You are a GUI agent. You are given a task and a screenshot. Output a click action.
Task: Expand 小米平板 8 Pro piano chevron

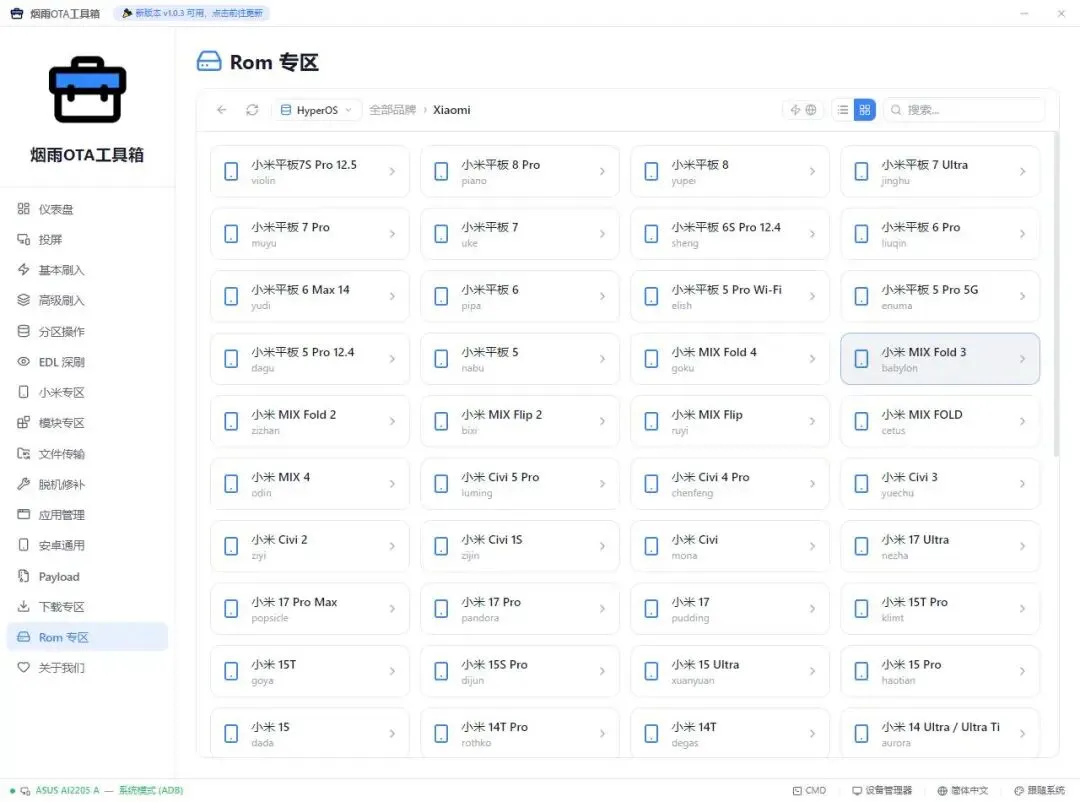602,172
